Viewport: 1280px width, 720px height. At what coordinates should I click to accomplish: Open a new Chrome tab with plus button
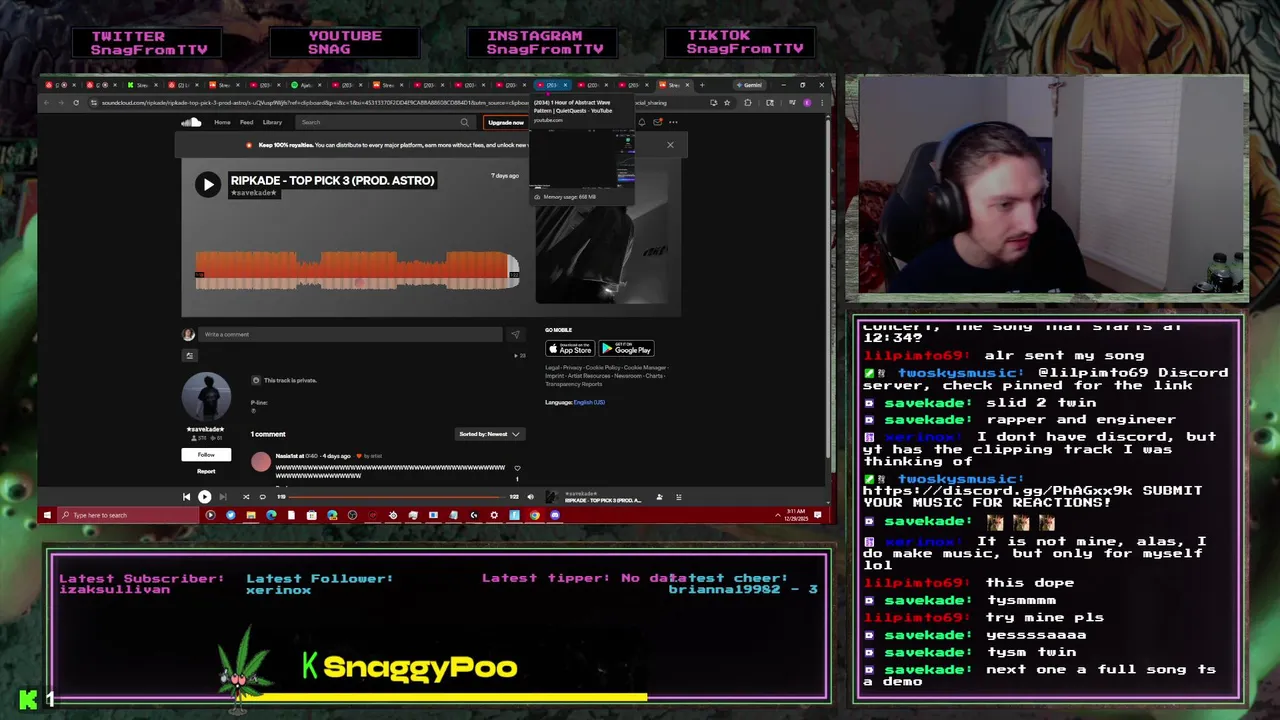[702, 85]
